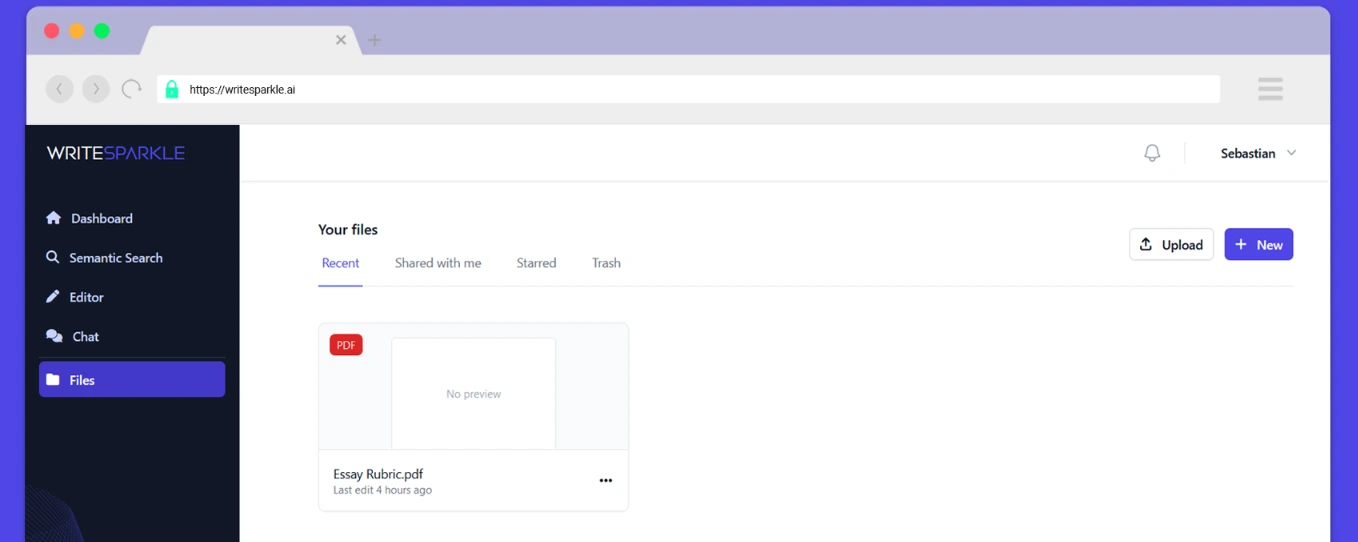
Task: Click the Files folder icon
Action: click(x=53, y=380)
